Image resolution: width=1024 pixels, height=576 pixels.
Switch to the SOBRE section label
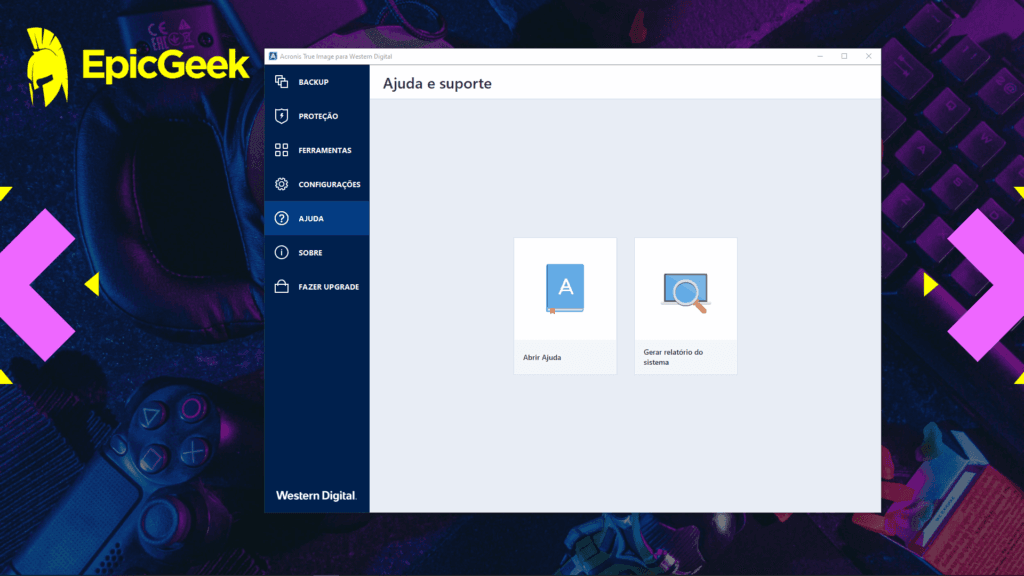point(310,253)
